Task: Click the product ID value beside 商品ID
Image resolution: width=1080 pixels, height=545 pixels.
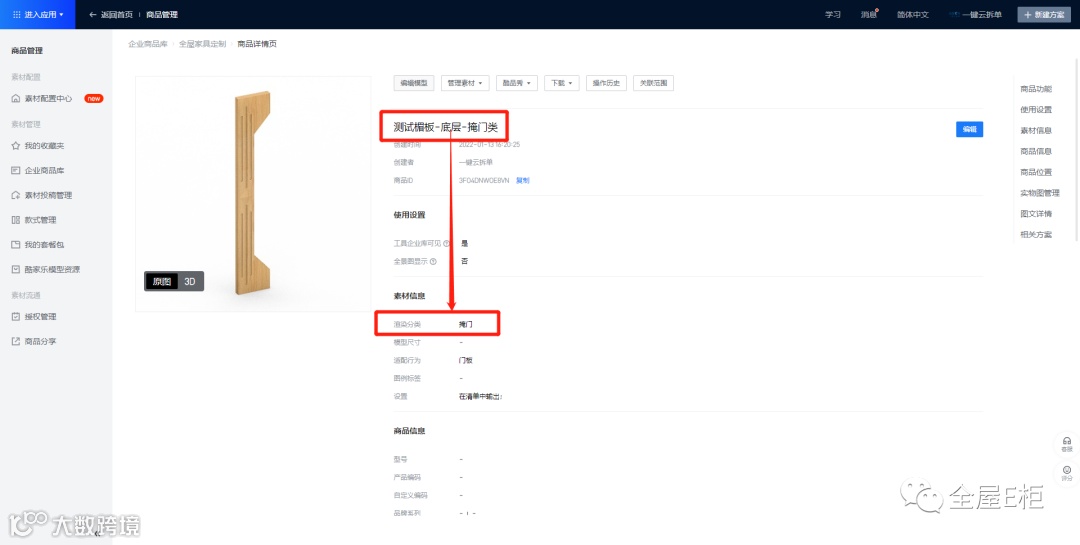Action: click(x=484, y=181)
